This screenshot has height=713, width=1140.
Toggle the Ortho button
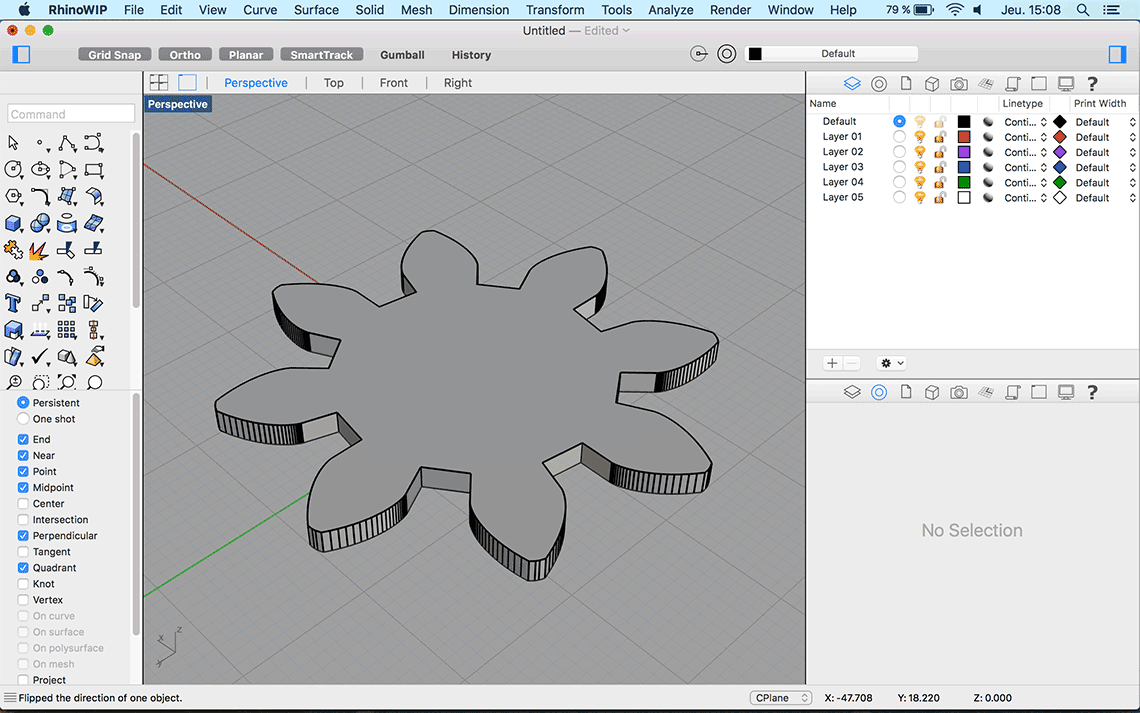(185, 55)
